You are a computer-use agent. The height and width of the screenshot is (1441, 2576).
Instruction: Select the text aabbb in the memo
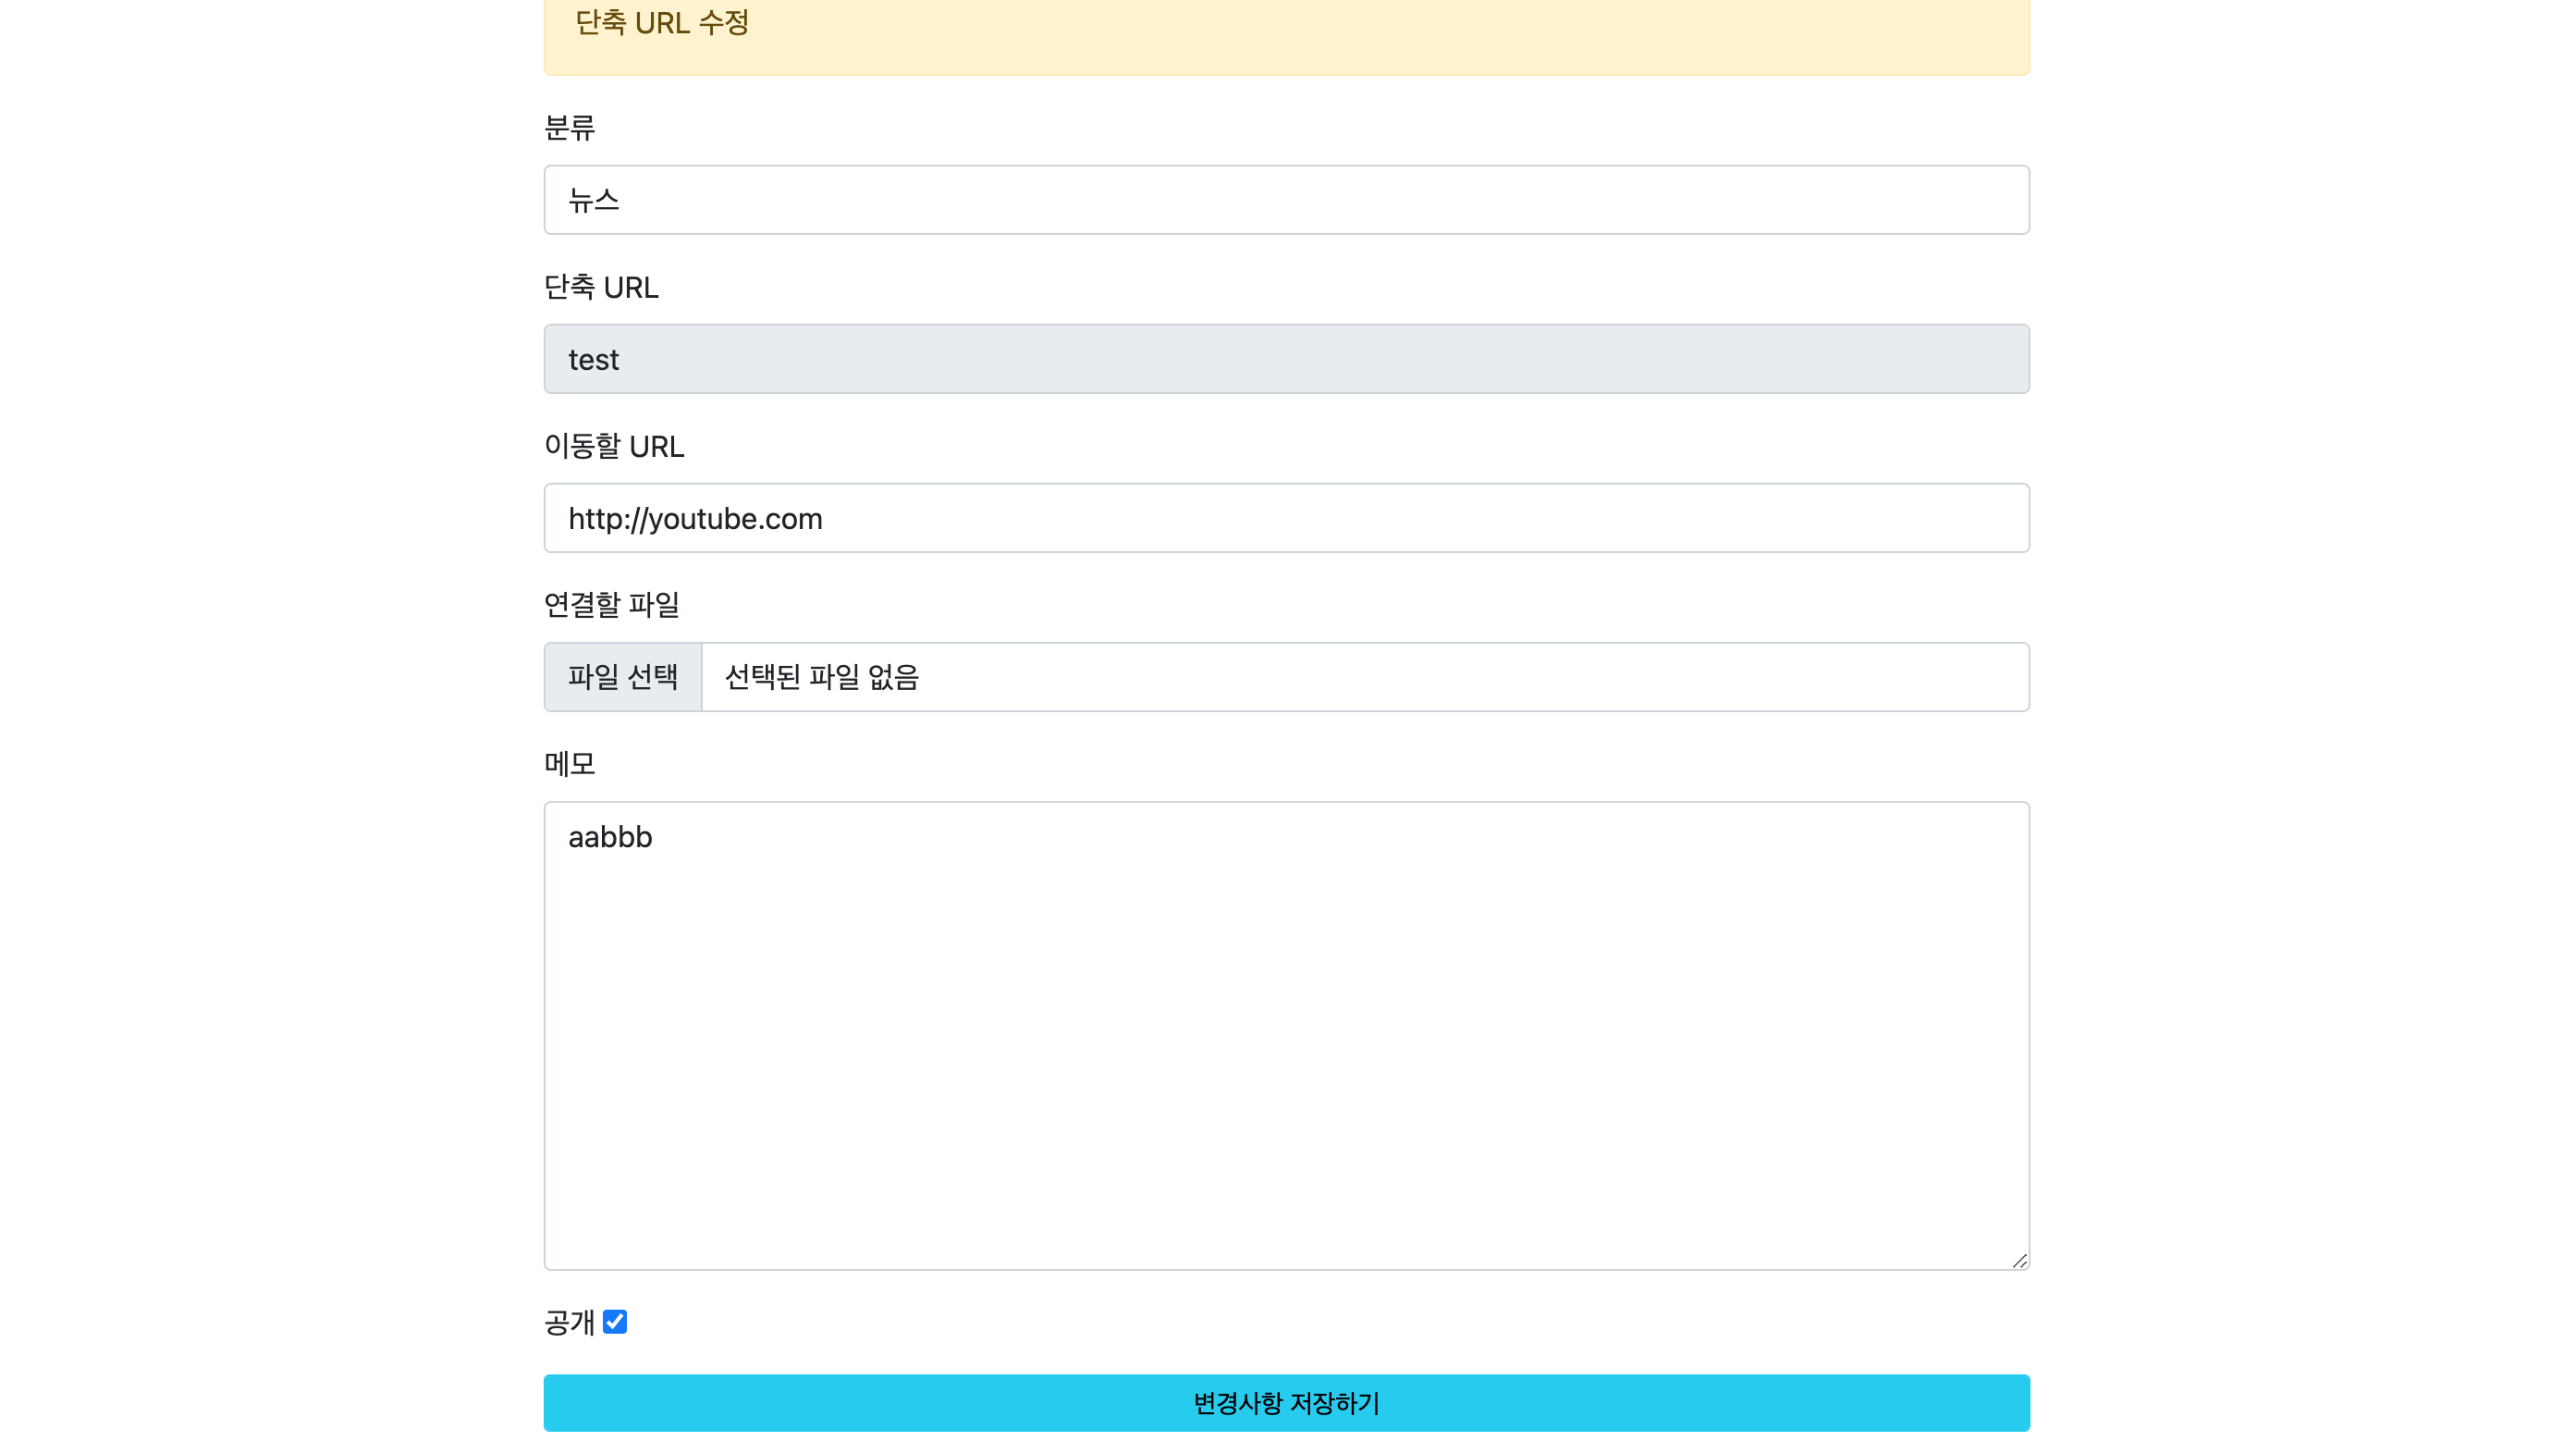click(609, 837)
